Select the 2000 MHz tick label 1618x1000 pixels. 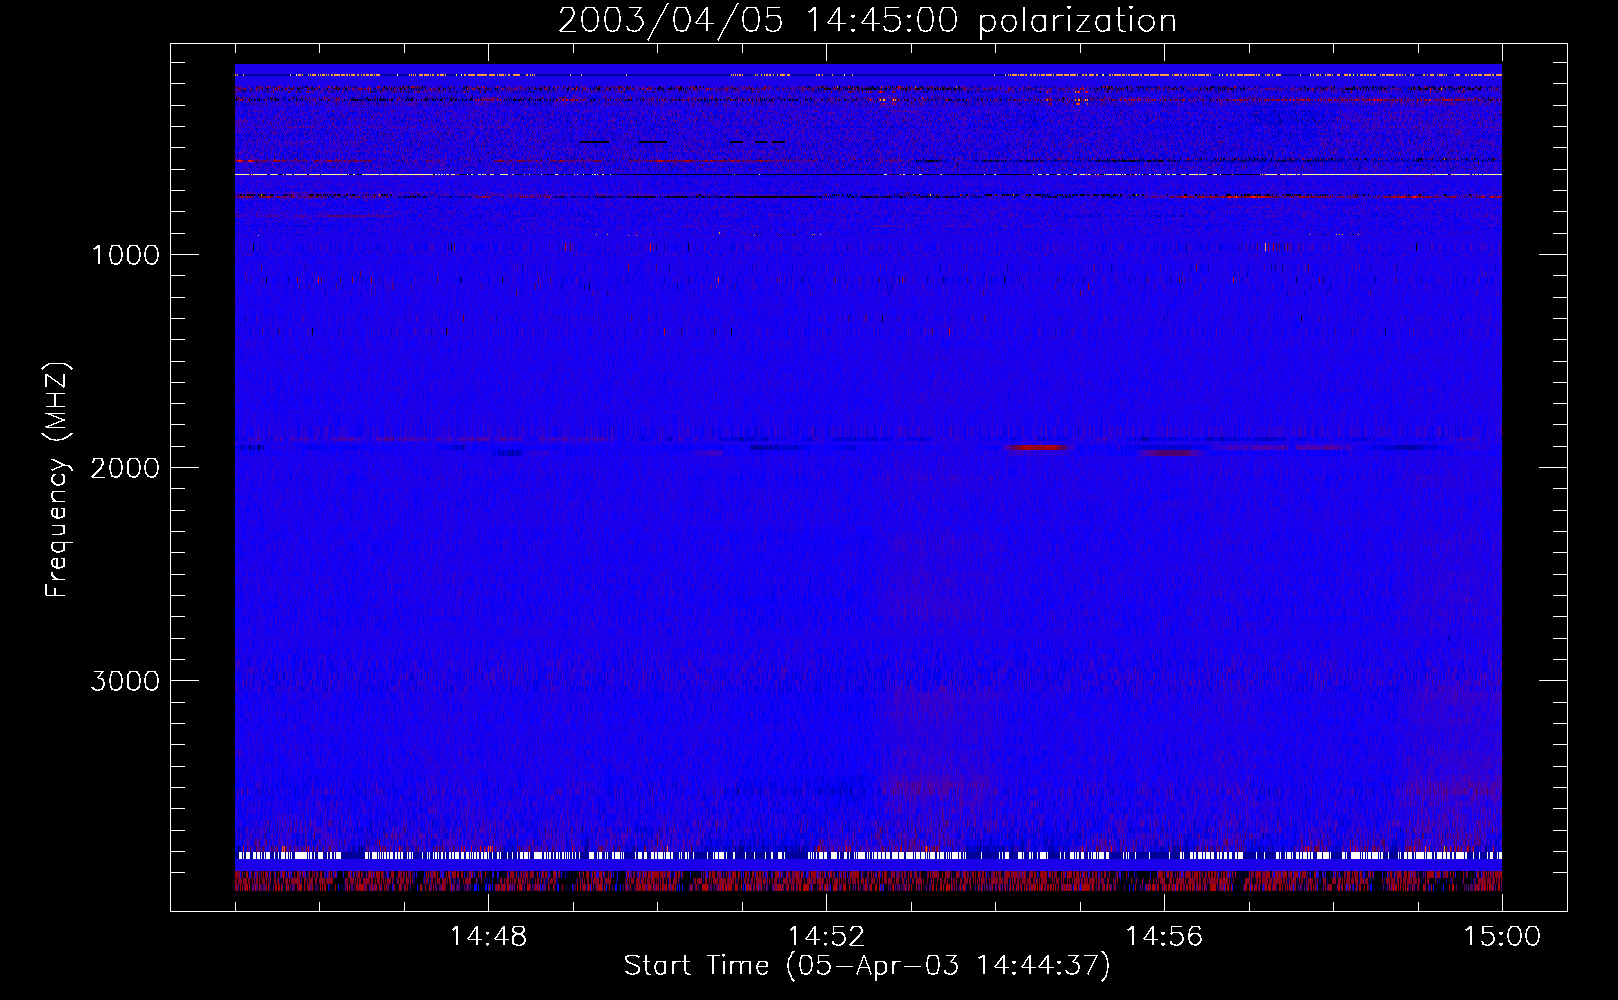tap(125, 468)
